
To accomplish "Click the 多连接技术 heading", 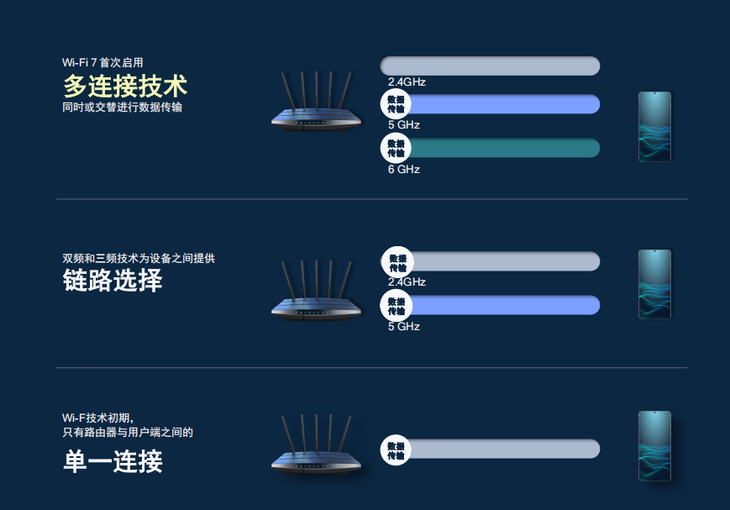I will (x=125, y=85).
